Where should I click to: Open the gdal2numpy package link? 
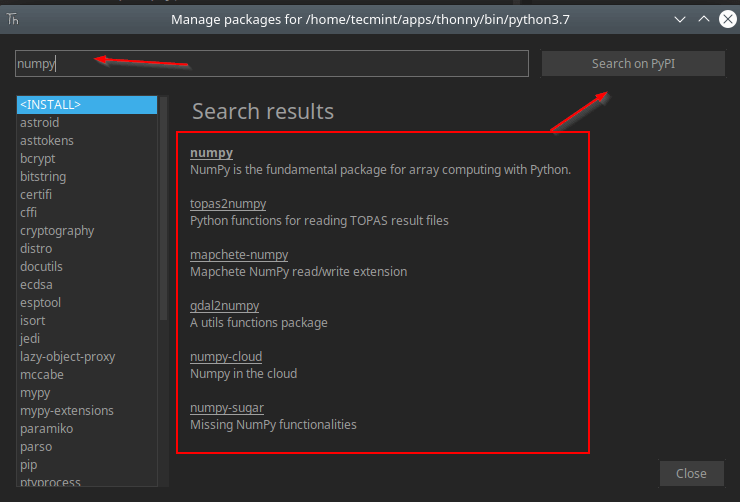[x=225, y=306]
